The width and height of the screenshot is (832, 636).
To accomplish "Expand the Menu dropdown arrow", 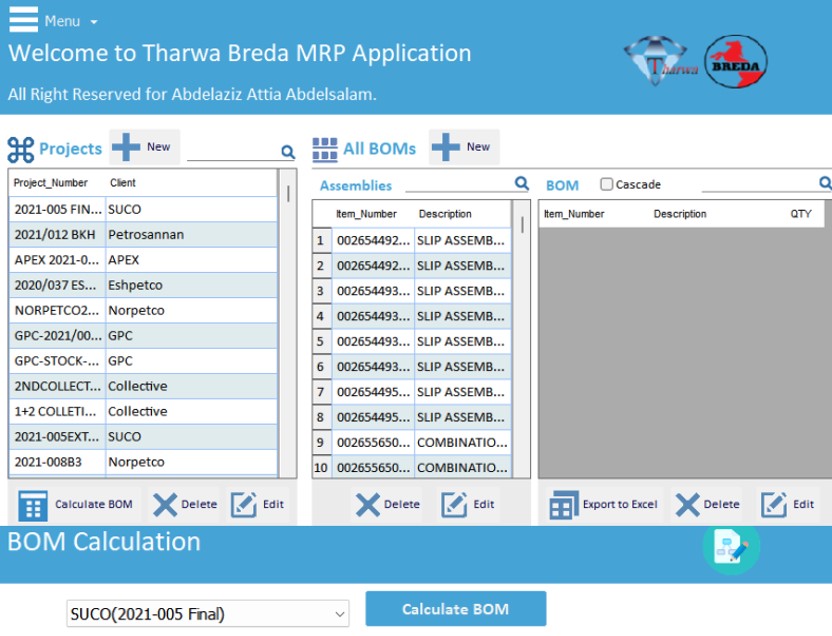I will [94, 22].
